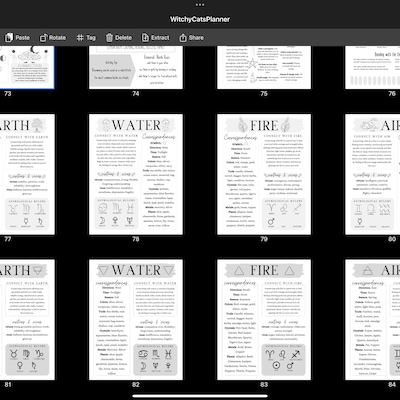
Task: Click the Delete trash can icon
Action: [109, 38]
